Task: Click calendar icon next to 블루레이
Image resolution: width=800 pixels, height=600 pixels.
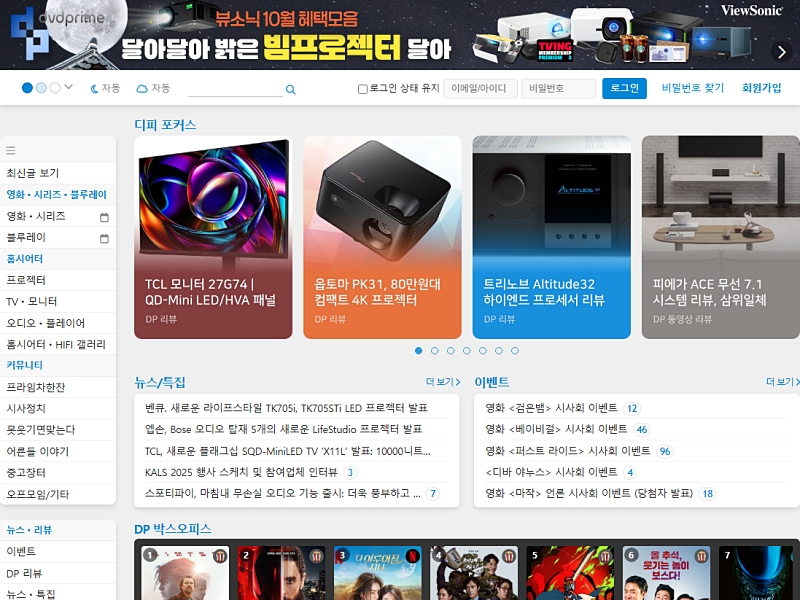Action: [x=104, y=239]
